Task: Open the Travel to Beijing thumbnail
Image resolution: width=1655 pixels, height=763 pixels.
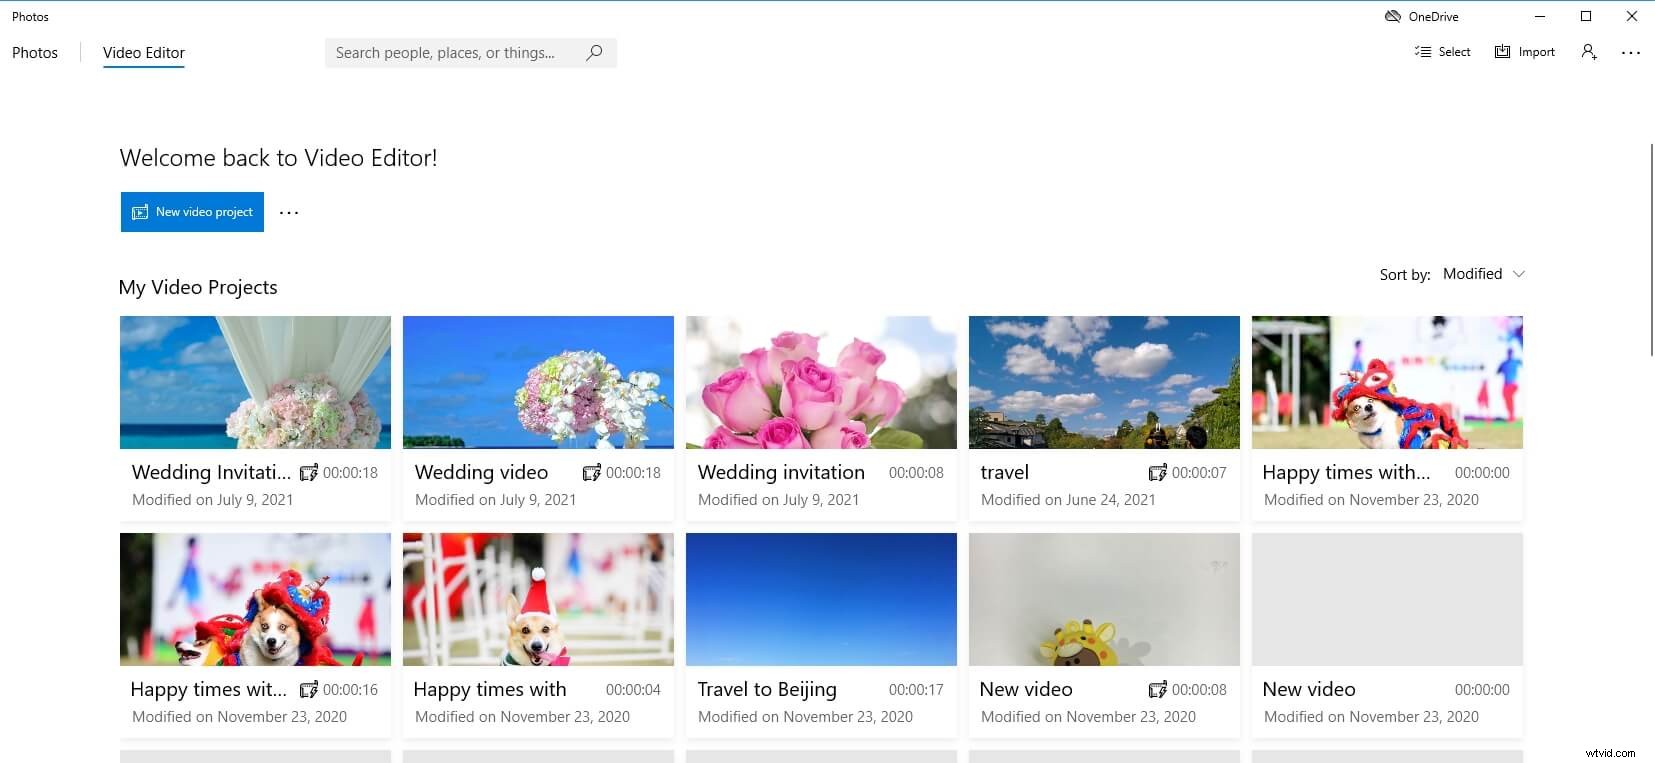Action: click(821, 599)
